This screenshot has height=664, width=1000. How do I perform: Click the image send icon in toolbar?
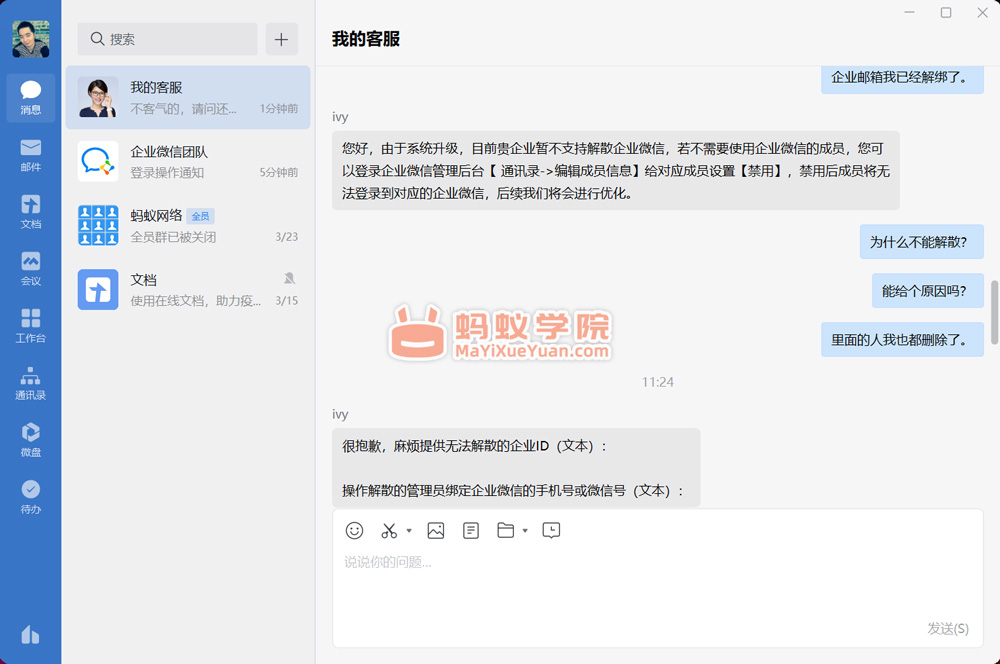tap(435, 531)
